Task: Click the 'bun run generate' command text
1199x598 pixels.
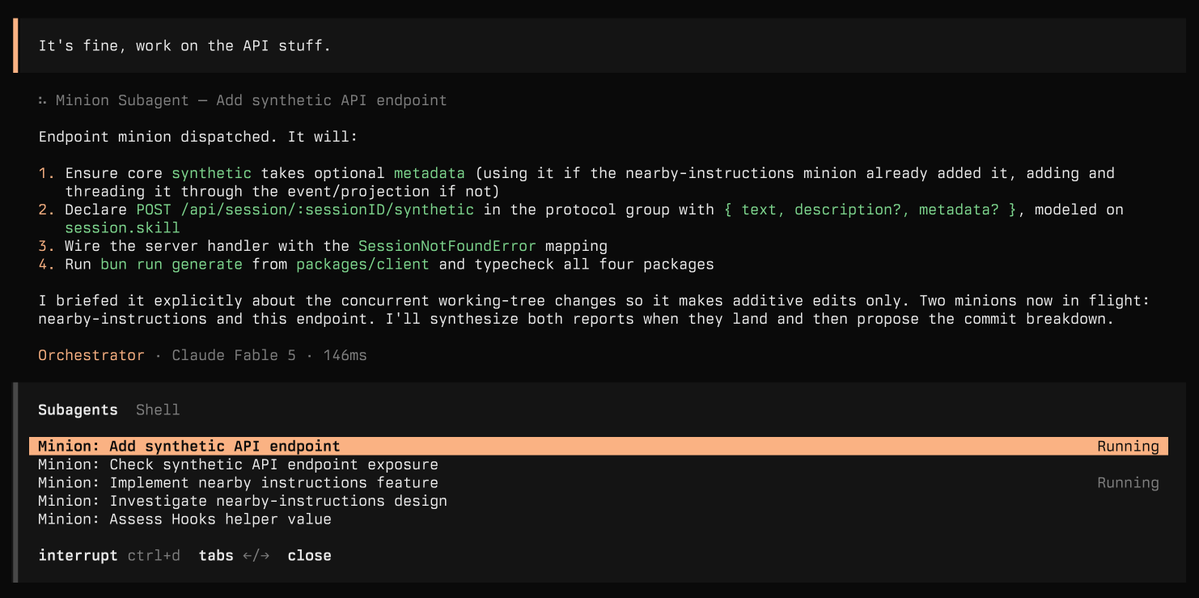Action: point(171,265)
